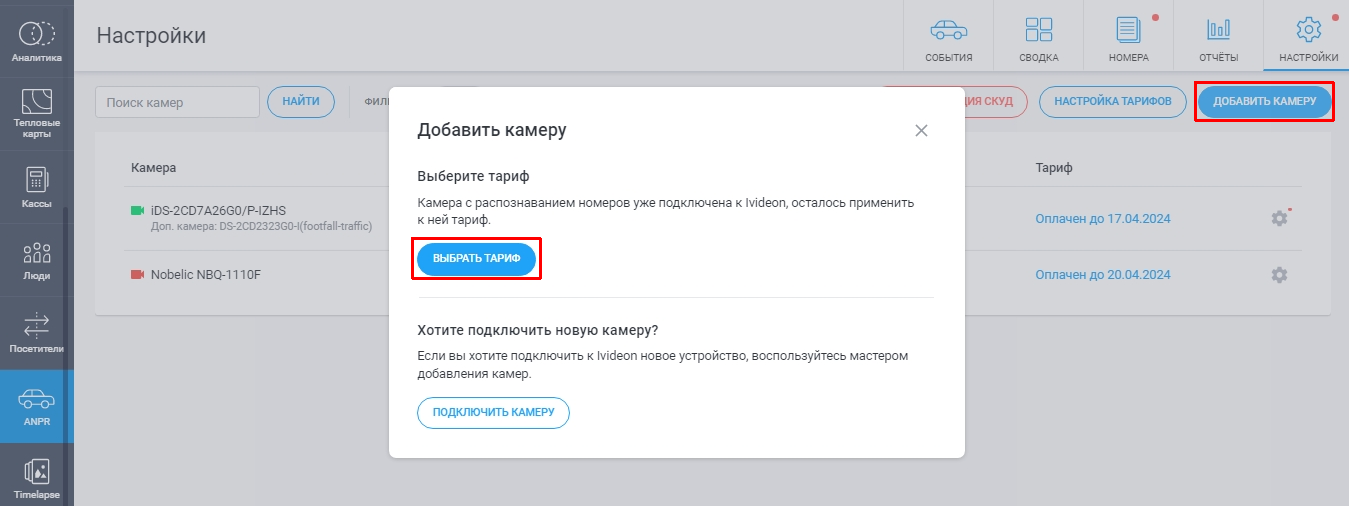Open Тепловые карты in the sidebar

36,112
